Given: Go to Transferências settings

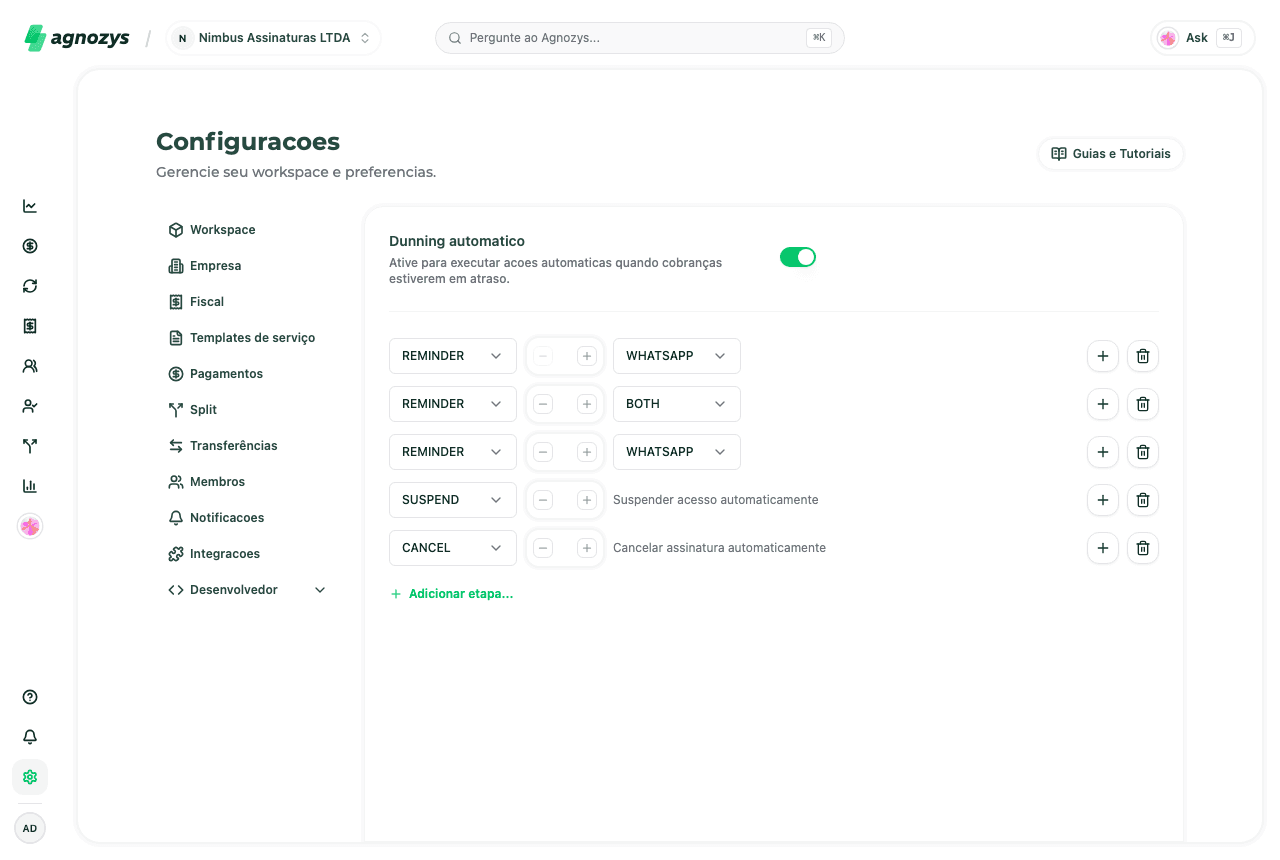Looking at the screenshot, I should coord(247,446).
